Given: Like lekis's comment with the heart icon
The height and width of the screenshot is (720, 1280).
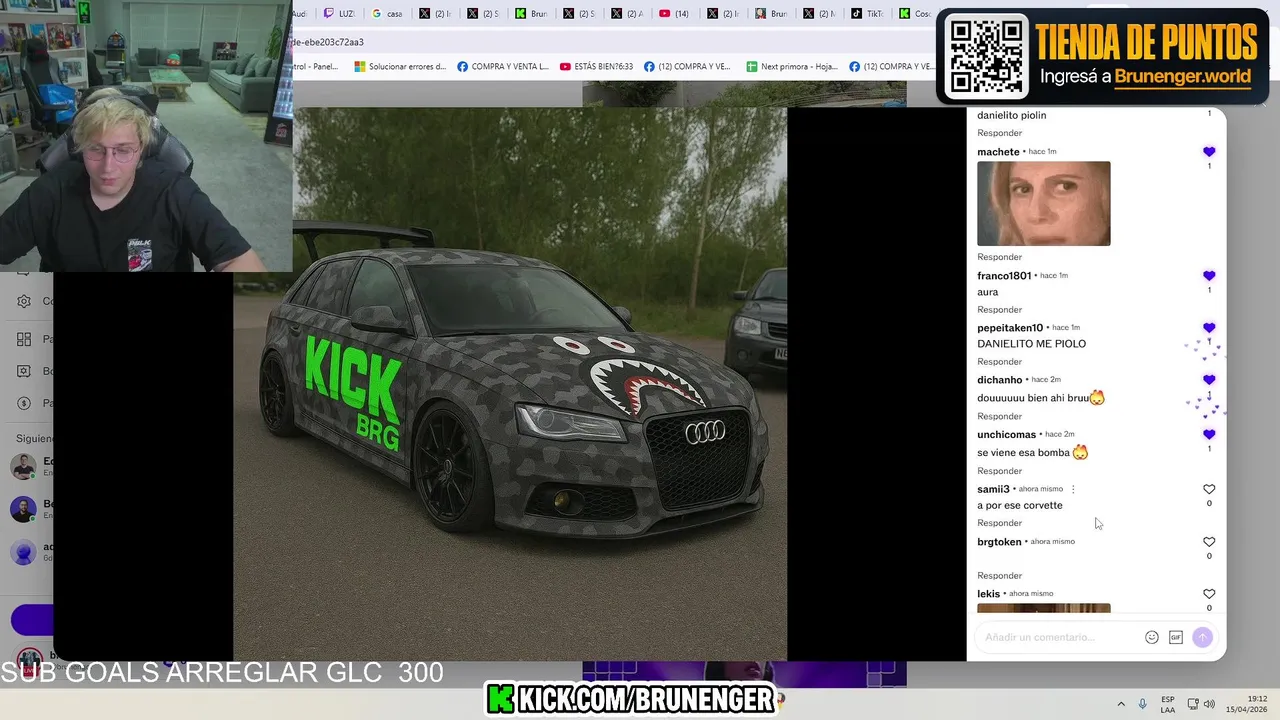Looking at the screenshot, I should 1209,594.
